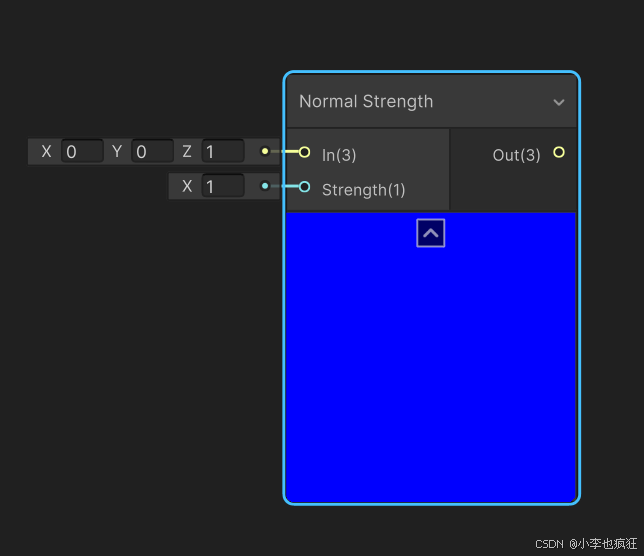Click the yellow dot on In default slot
Screen dimensions: 644x556
[x=265, y=151]
